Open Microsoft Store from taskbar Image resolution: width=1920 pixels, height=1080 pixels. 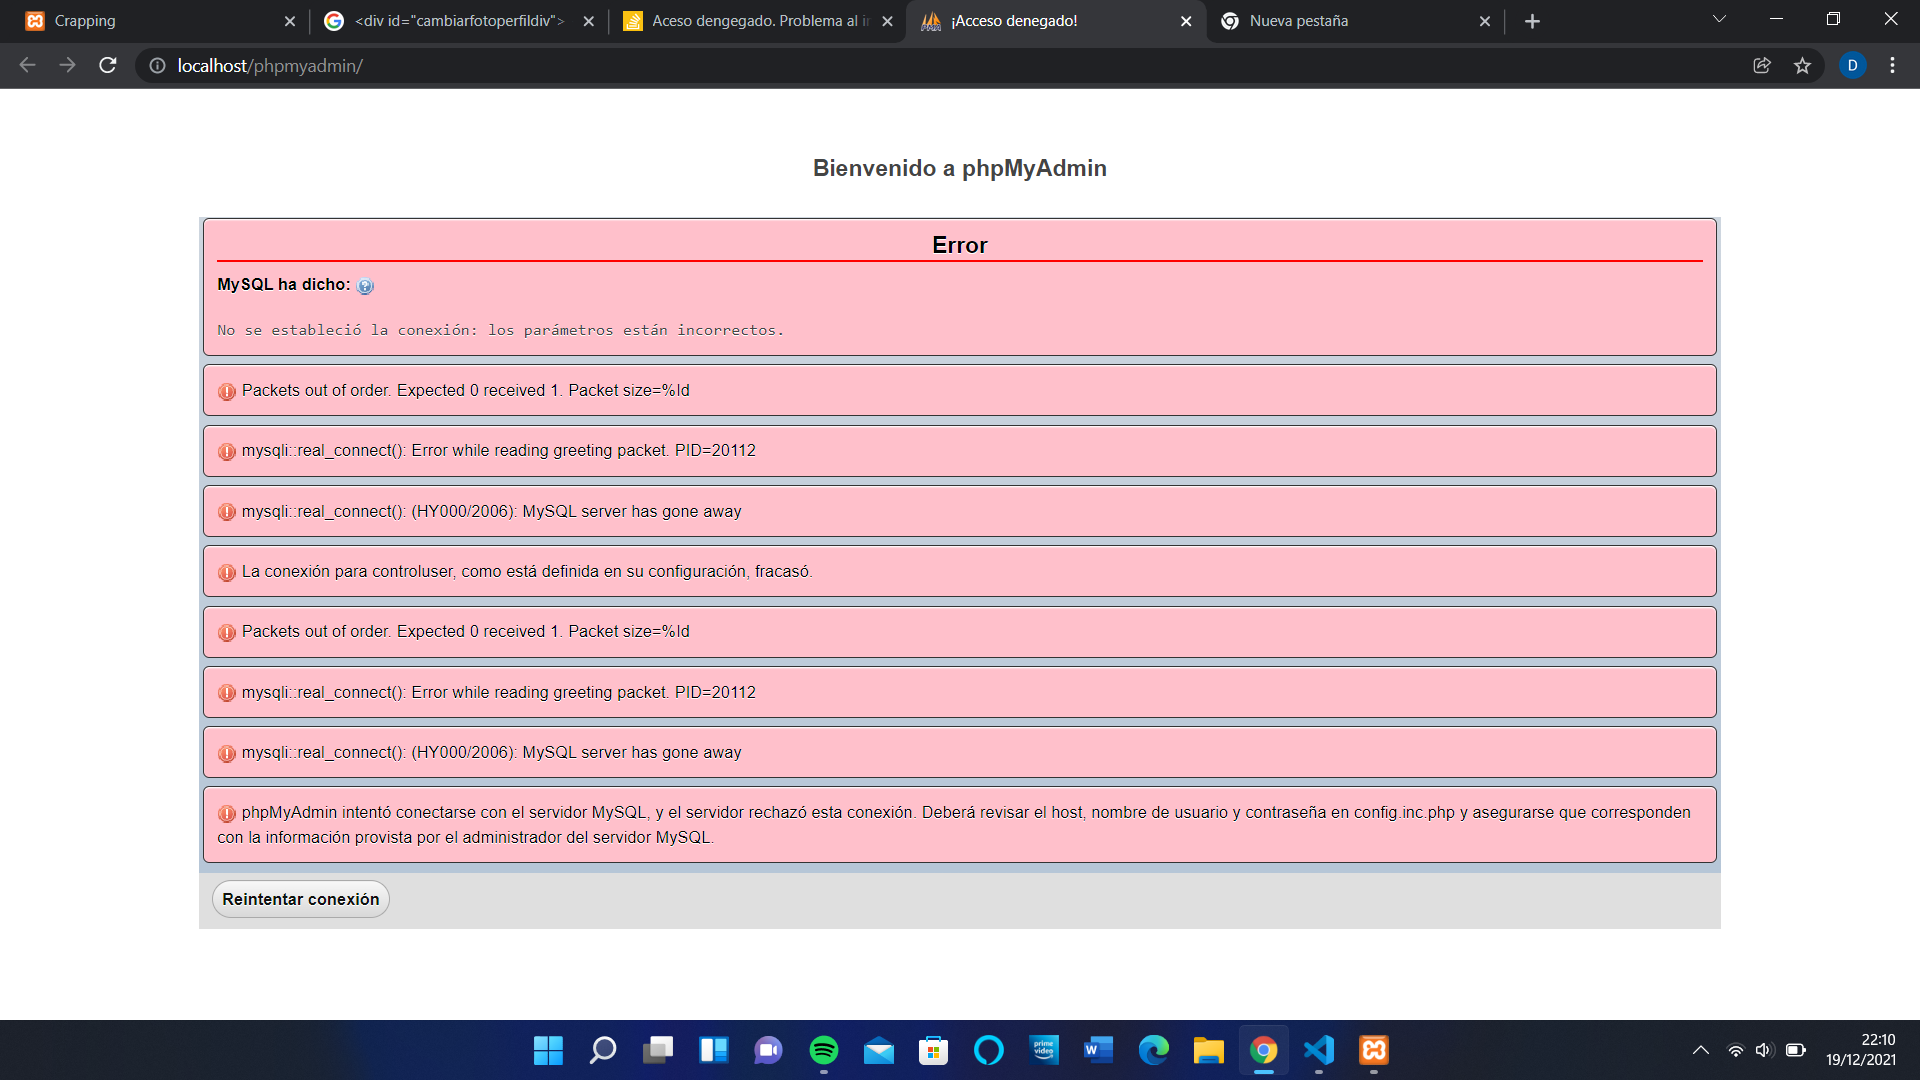[x=933, y=1050]
